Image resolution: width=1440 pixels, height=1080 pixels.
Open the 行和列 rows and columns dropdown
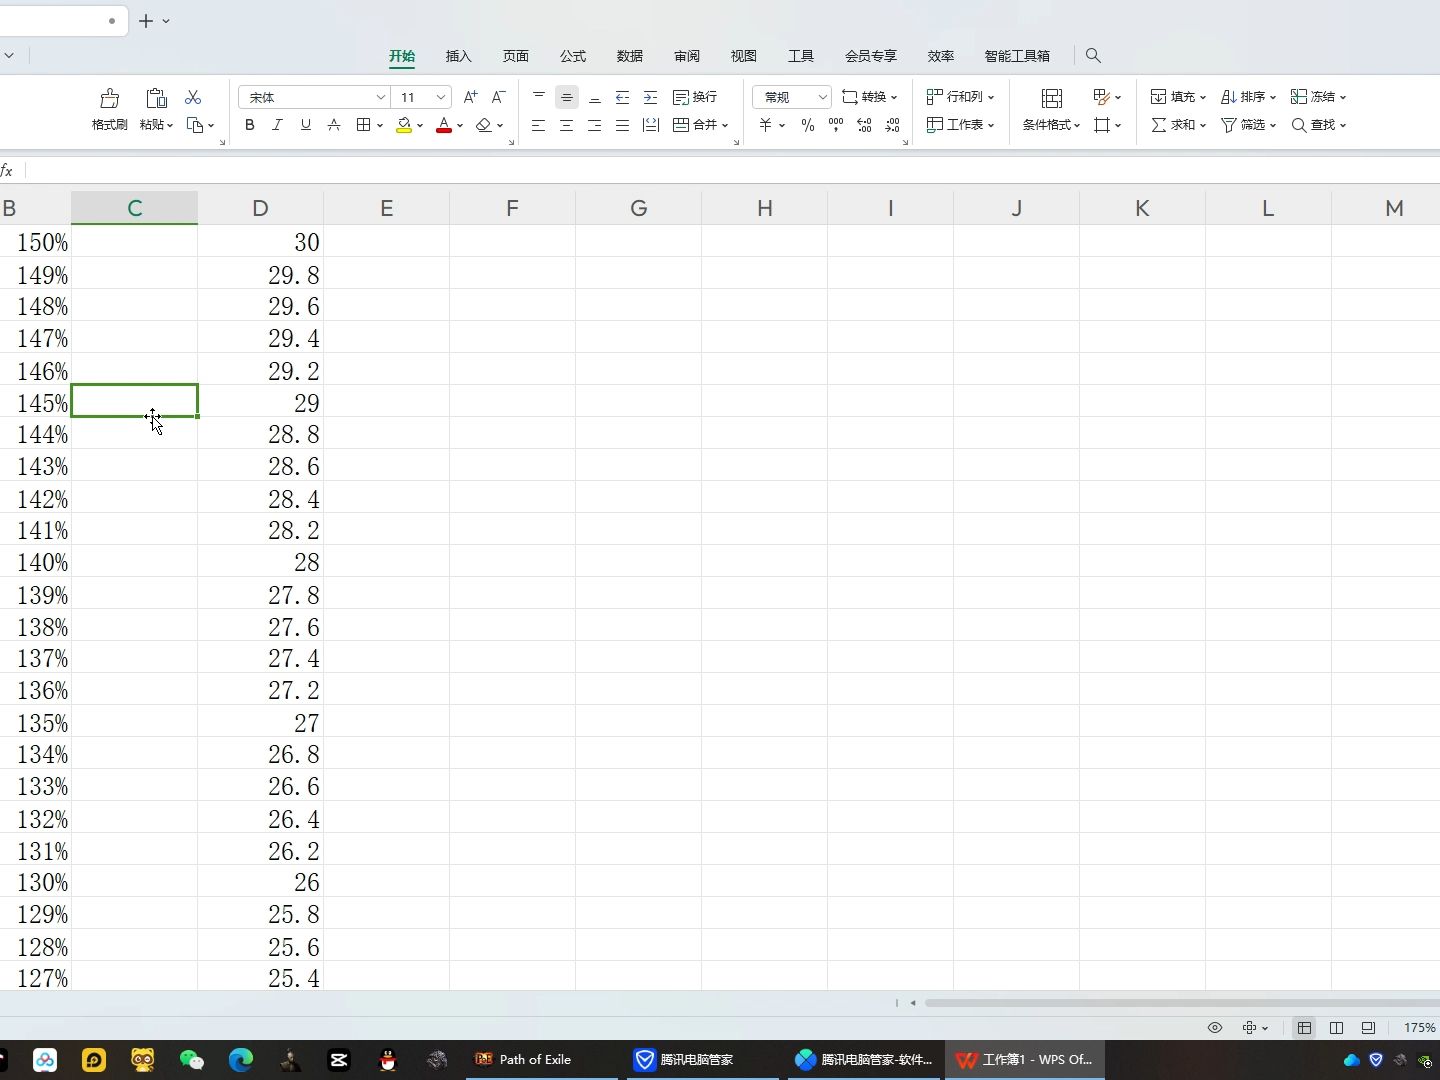(x=961, y=97)
